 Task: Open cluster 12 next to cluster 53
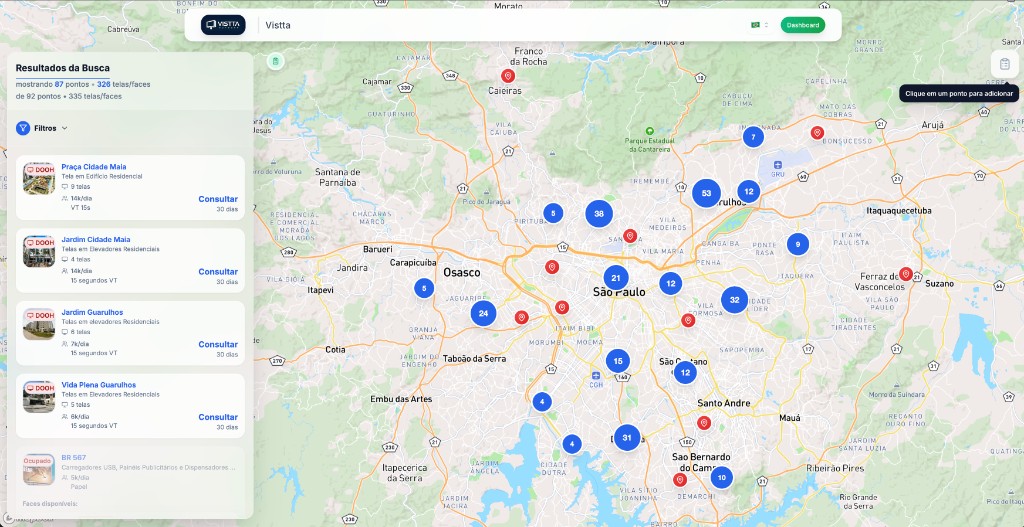tap(748, 191)
